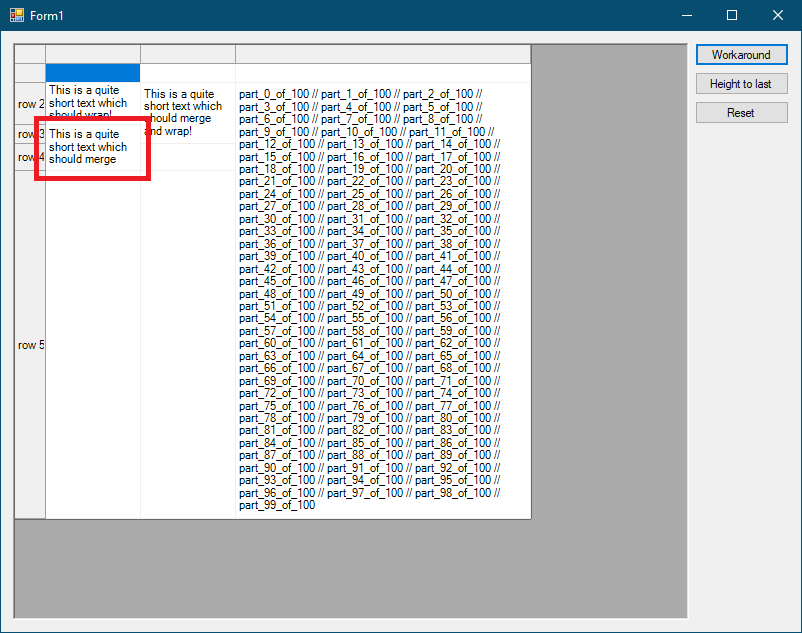Viewport: 802px width, 633px height.
Task: Close the Form1 window
Action: pyautogui.click(x=778, y=15)
